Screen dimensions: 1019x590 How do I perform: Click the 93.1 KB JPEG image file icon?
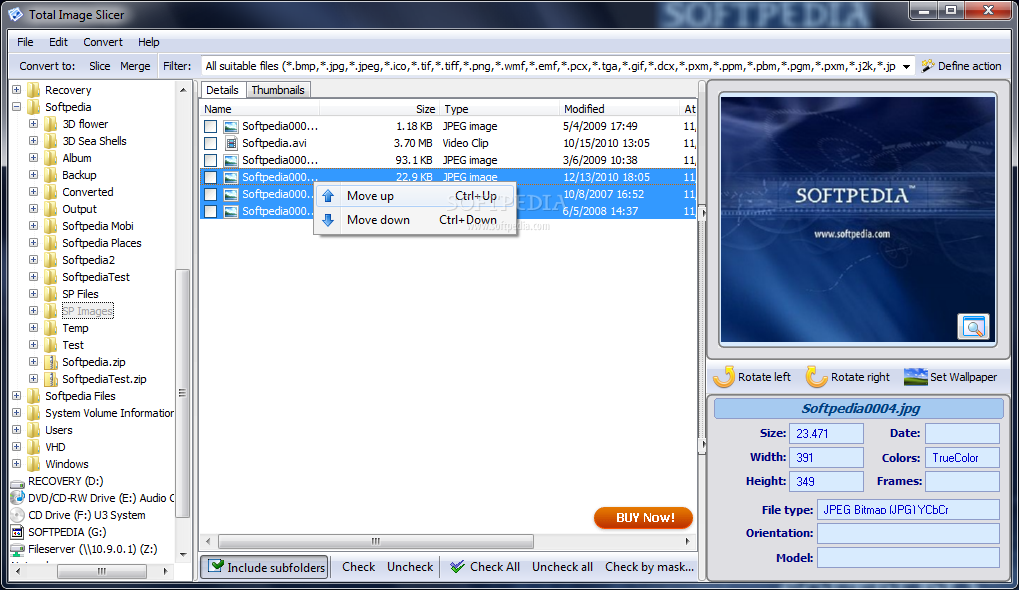(x=231, y=160)
